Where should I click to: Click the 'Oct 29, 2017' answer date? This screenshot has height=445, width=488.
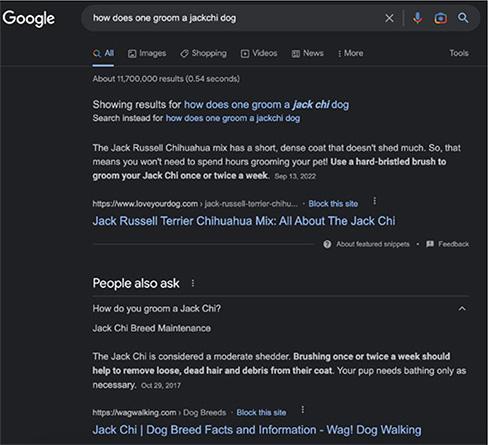[x=161, y=386]
